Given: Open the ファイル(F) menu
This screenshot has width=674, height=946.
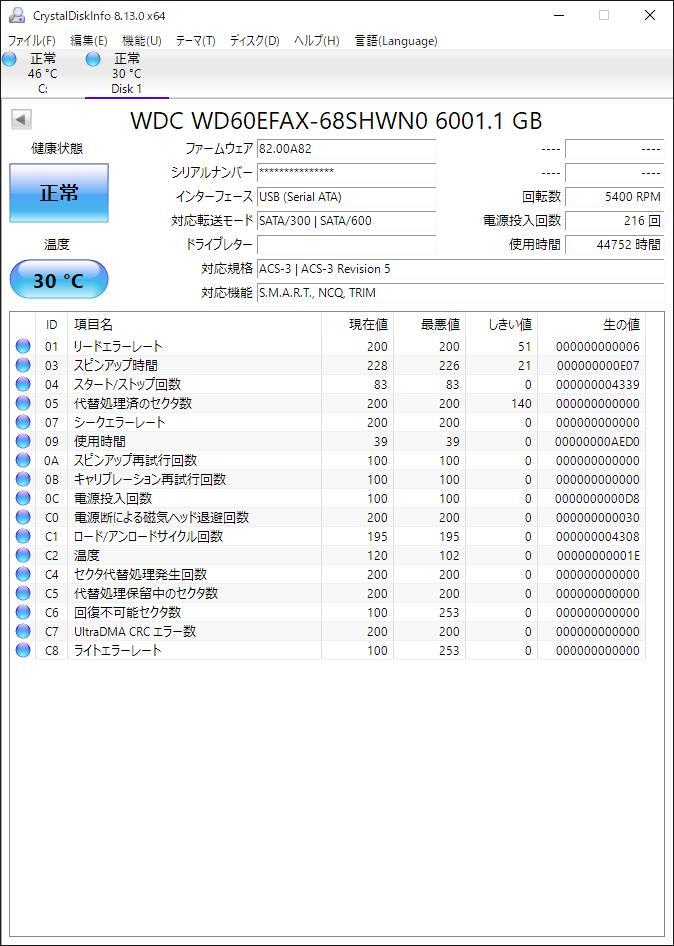Looking at the screenshot, I should (31, 41).
